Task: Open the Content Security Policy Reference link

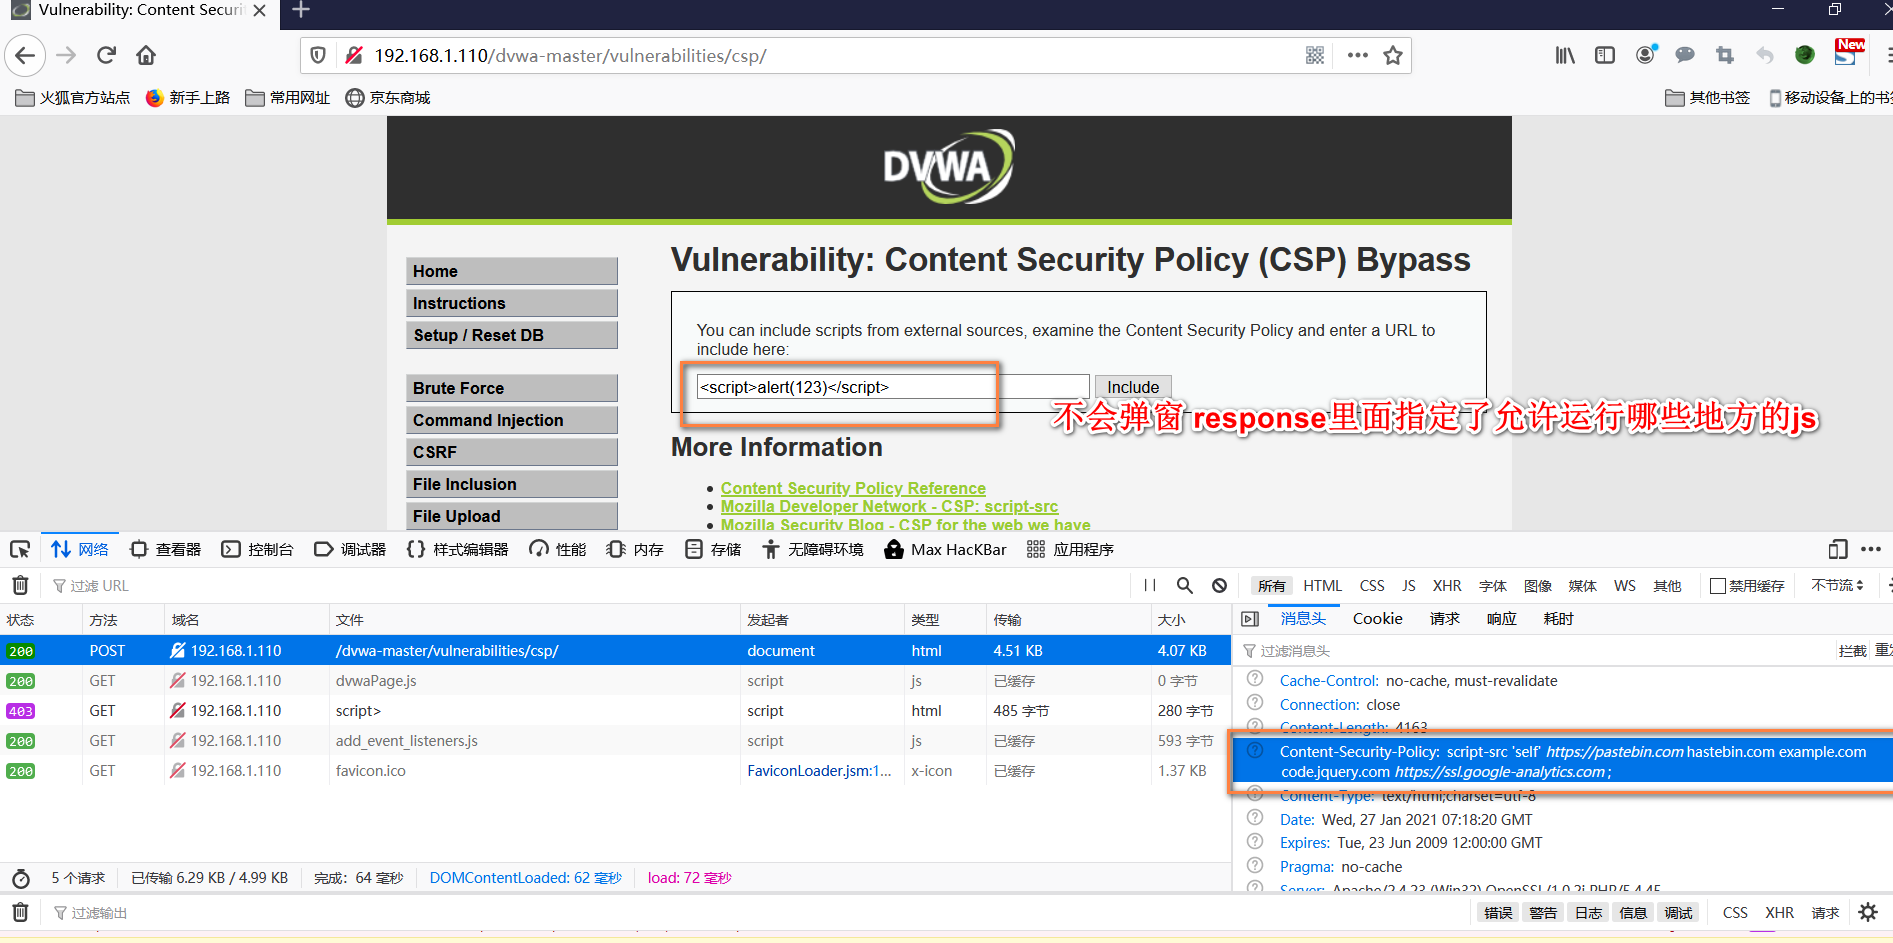Action: pyautogui.click(x=852, y=488)
